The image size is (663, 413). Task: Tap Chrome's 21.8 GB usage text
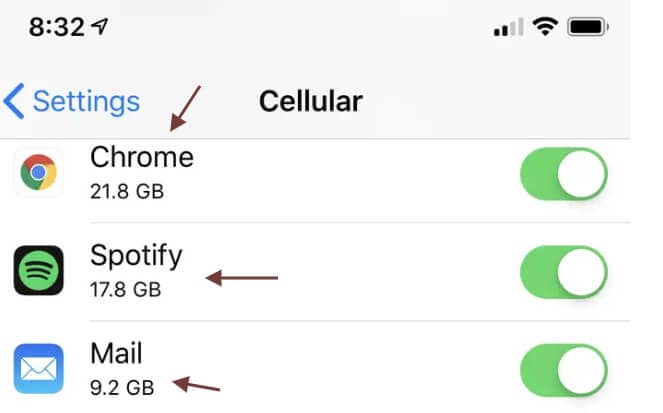pyautogui.click(x=127, y=191)
